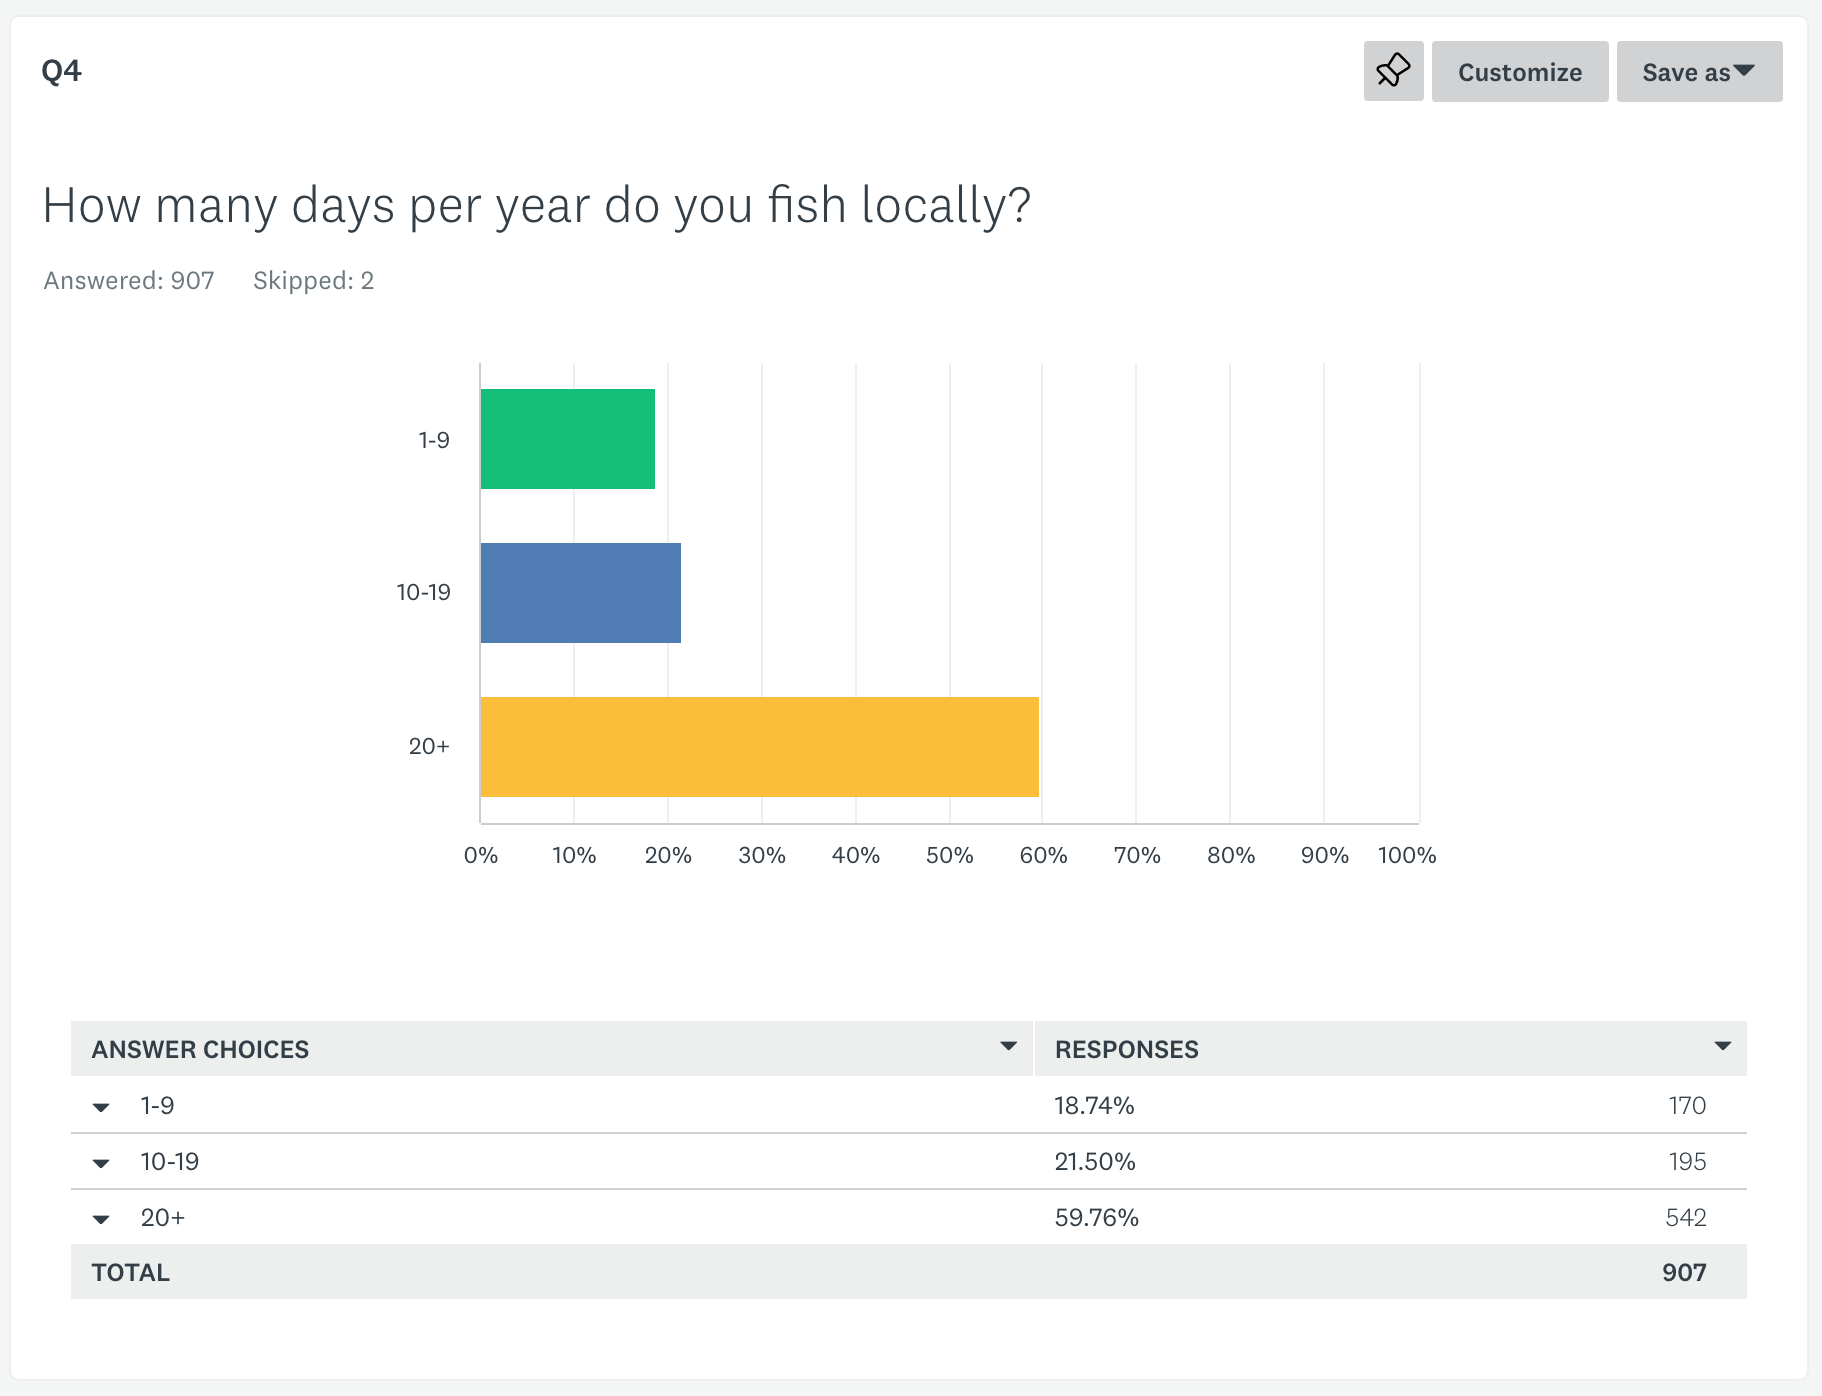
Task: Click the TOTAL row label
Action: click(131, 1272)
